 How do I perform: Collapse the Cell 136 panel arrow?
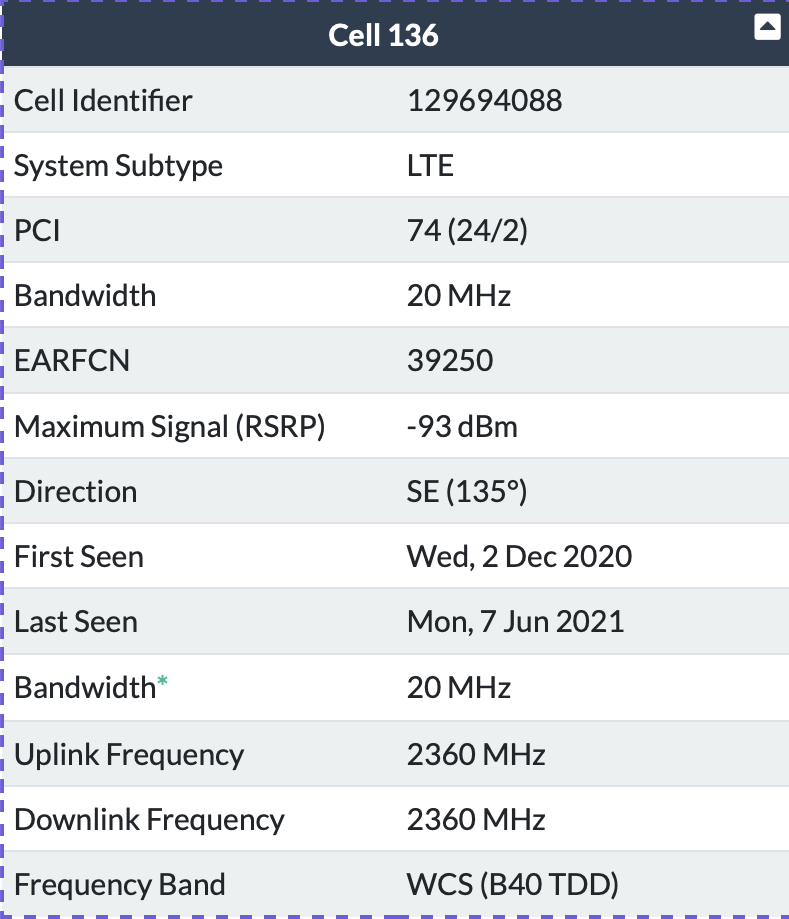767,27
